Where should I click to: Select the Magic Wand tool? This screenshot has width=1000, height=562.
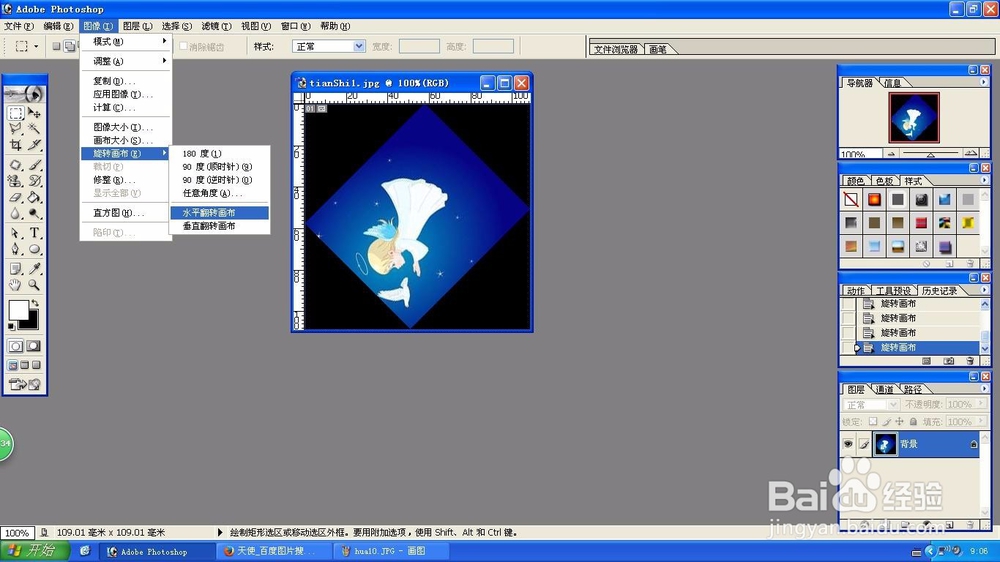coord(34,129)
